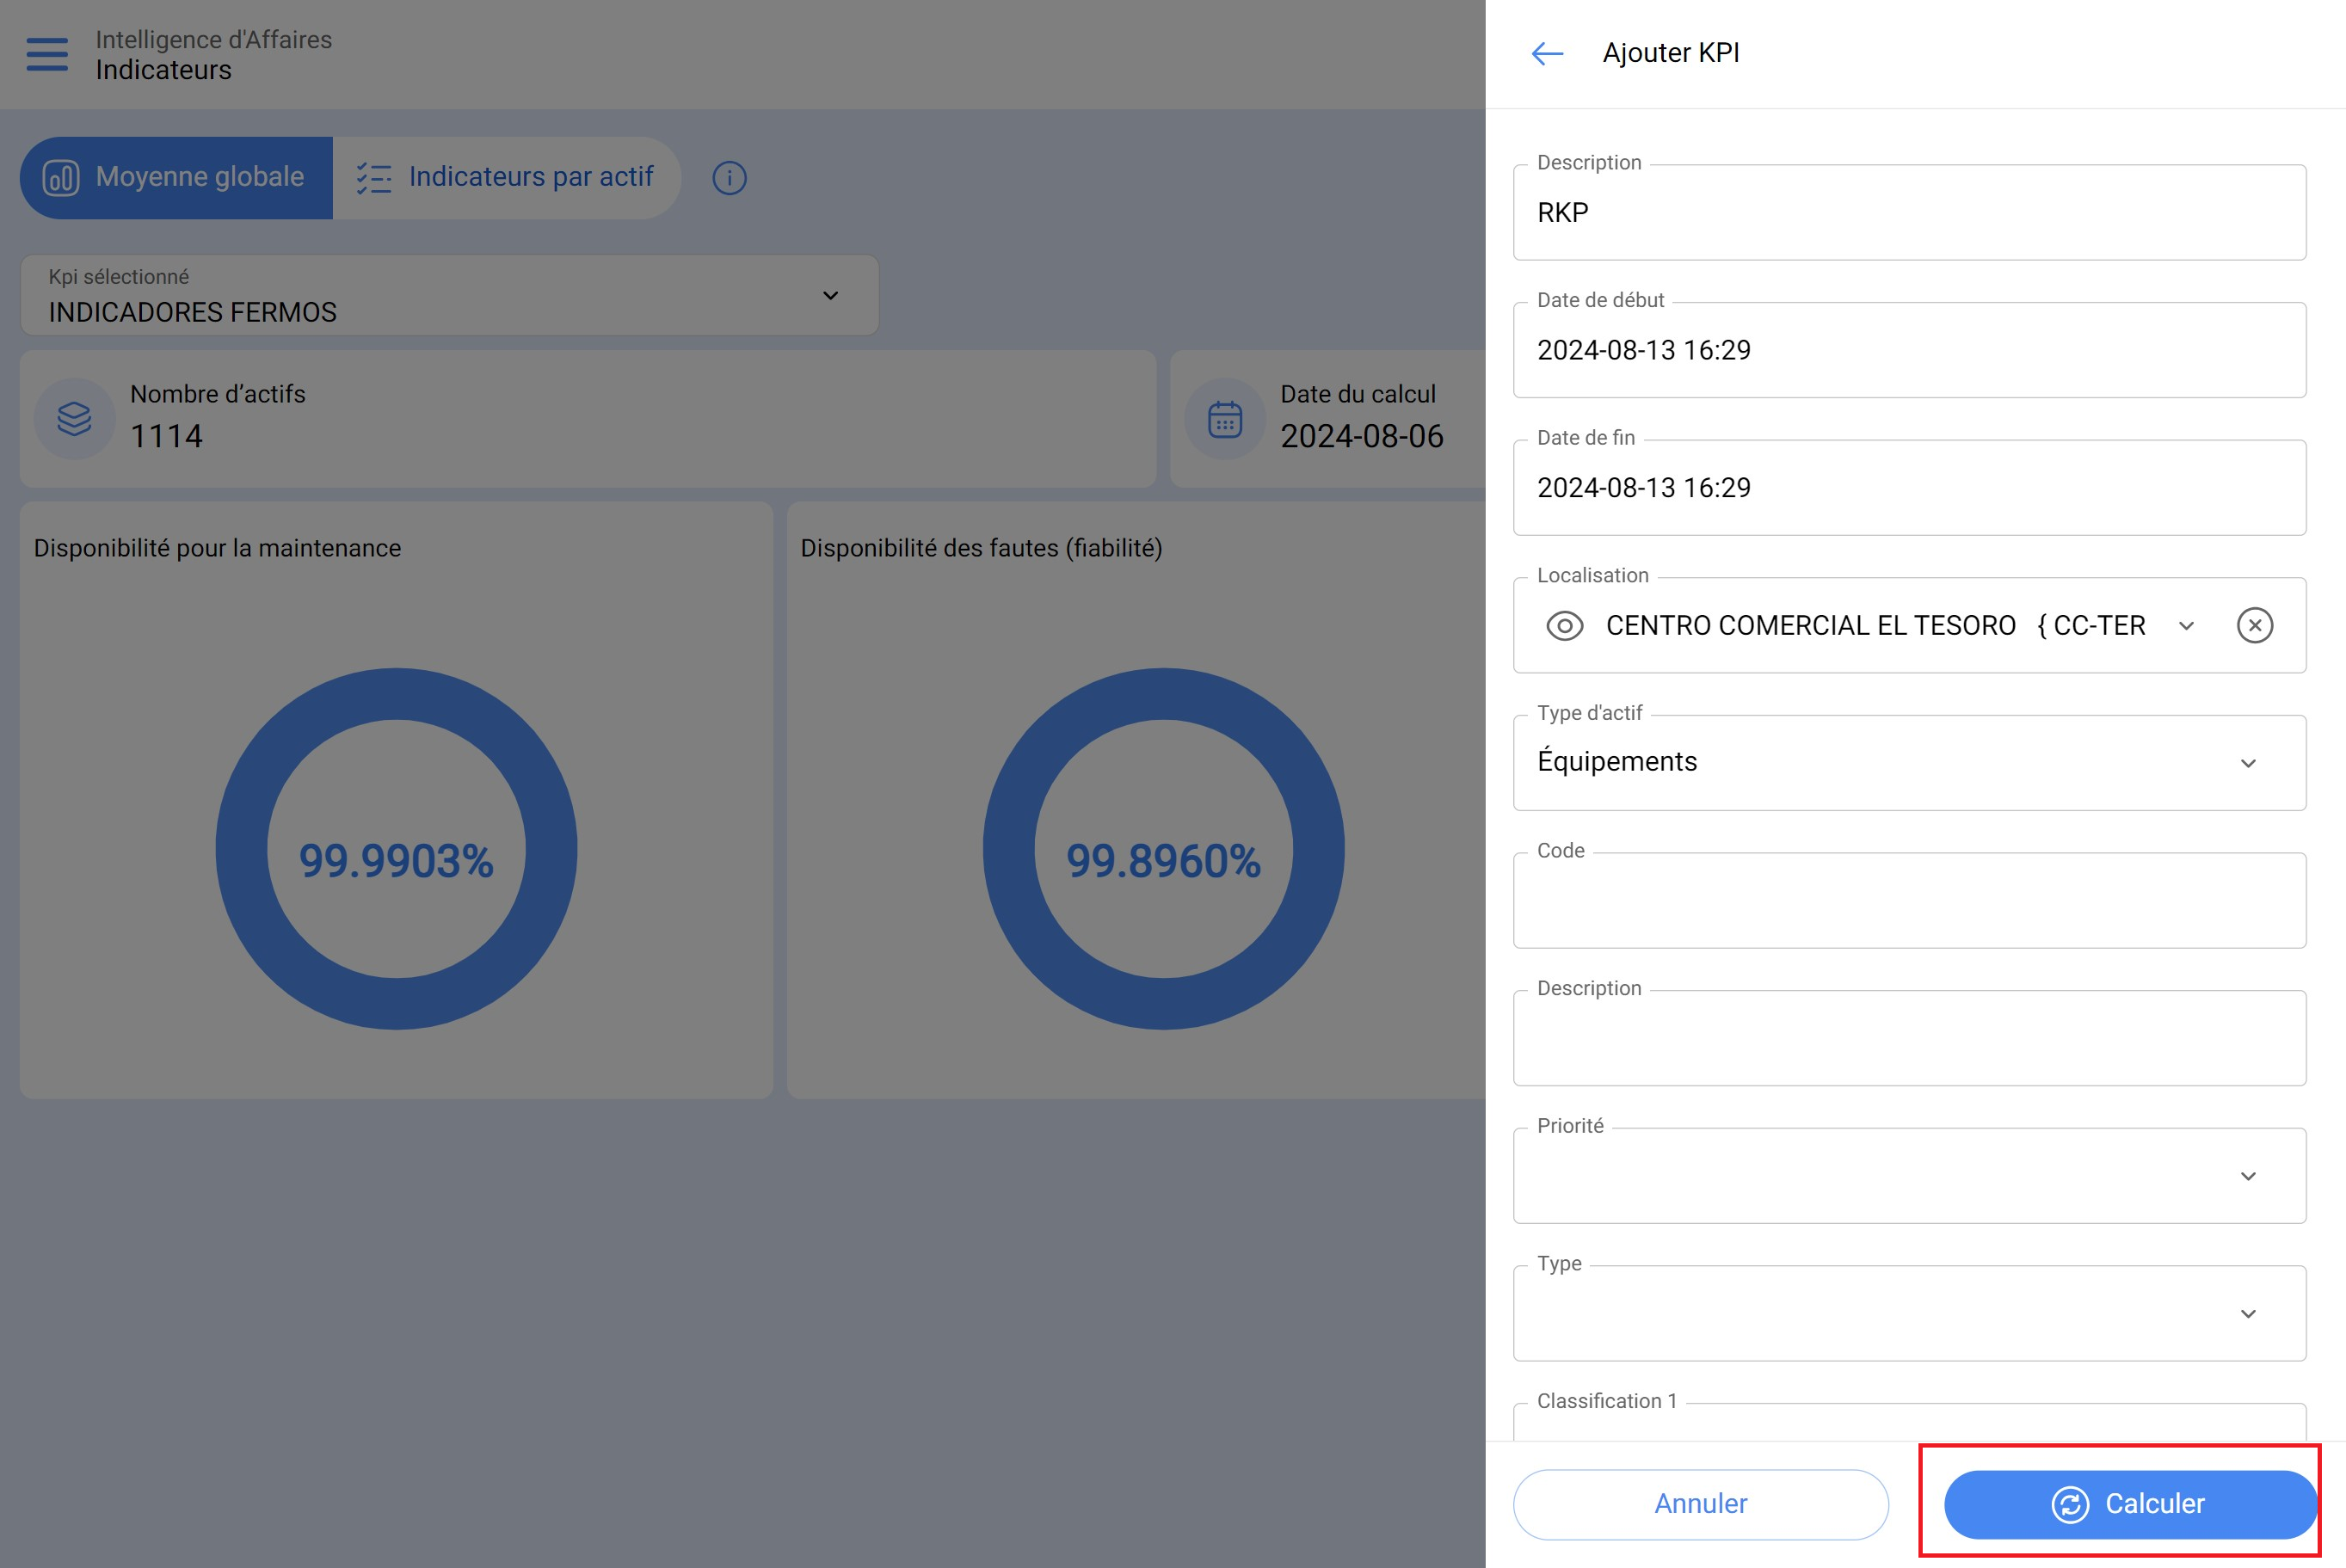Open the hamburger navigation menu
The image size is (2346, 1568).
pyautogui.click(x=47, y=54)
